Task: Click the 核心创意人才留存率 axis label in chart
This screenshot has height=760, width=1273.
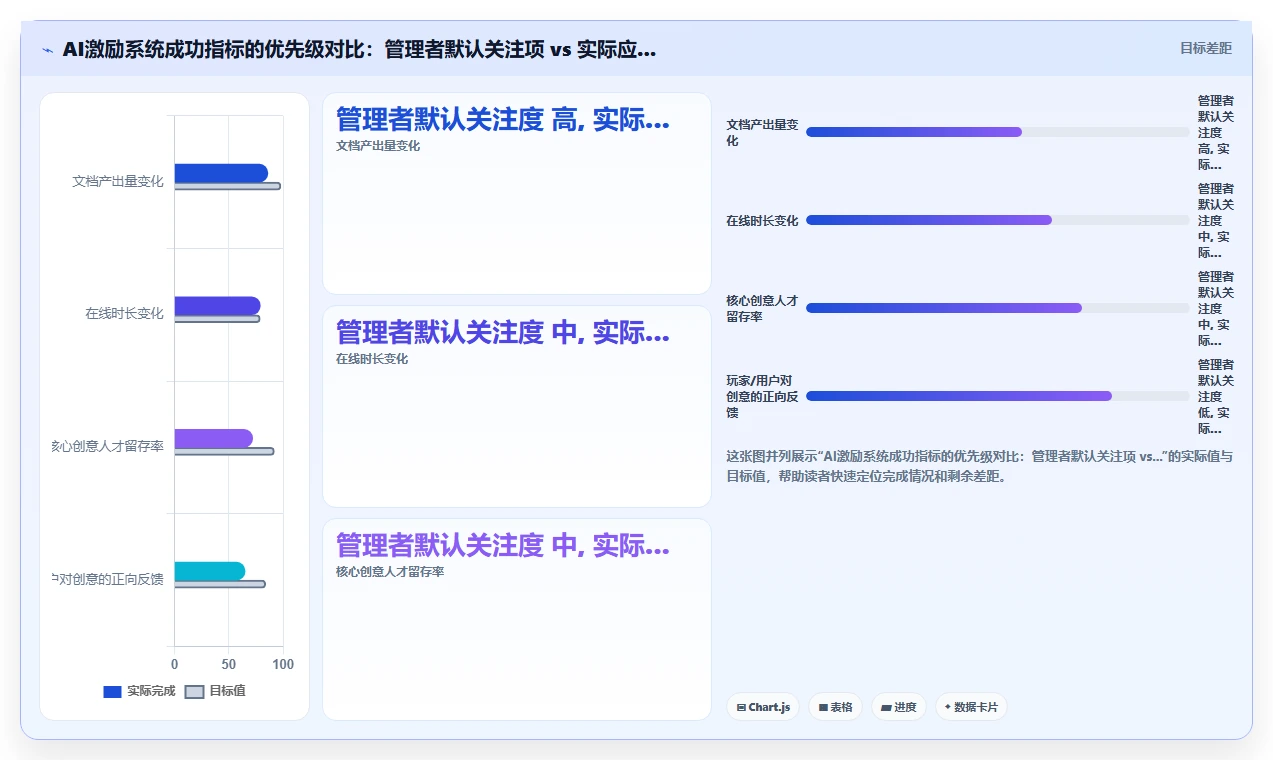Action: 108,446
